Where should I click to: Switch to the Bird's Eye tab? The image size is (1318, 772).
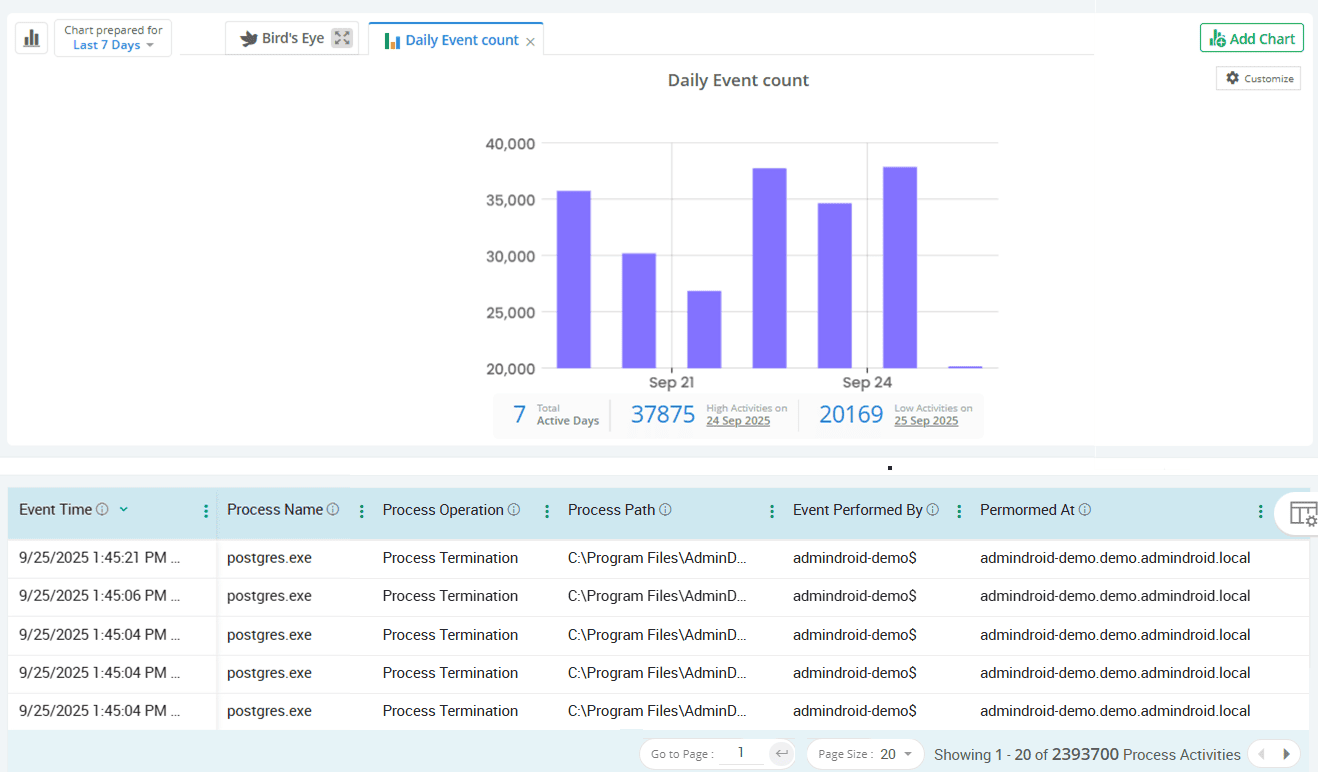point(291,37)
